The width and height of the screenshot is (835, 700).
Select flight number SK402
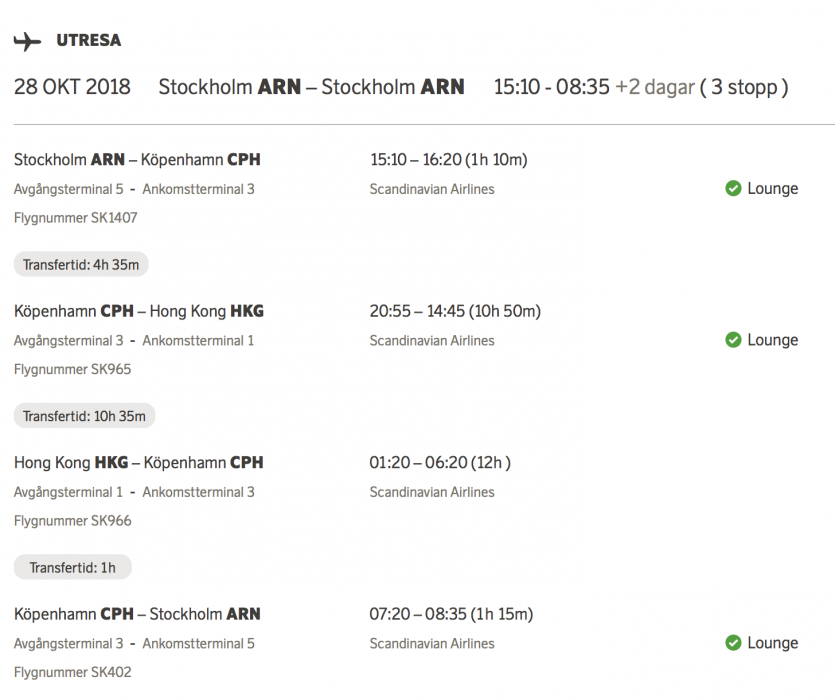(x=72, y=672)
